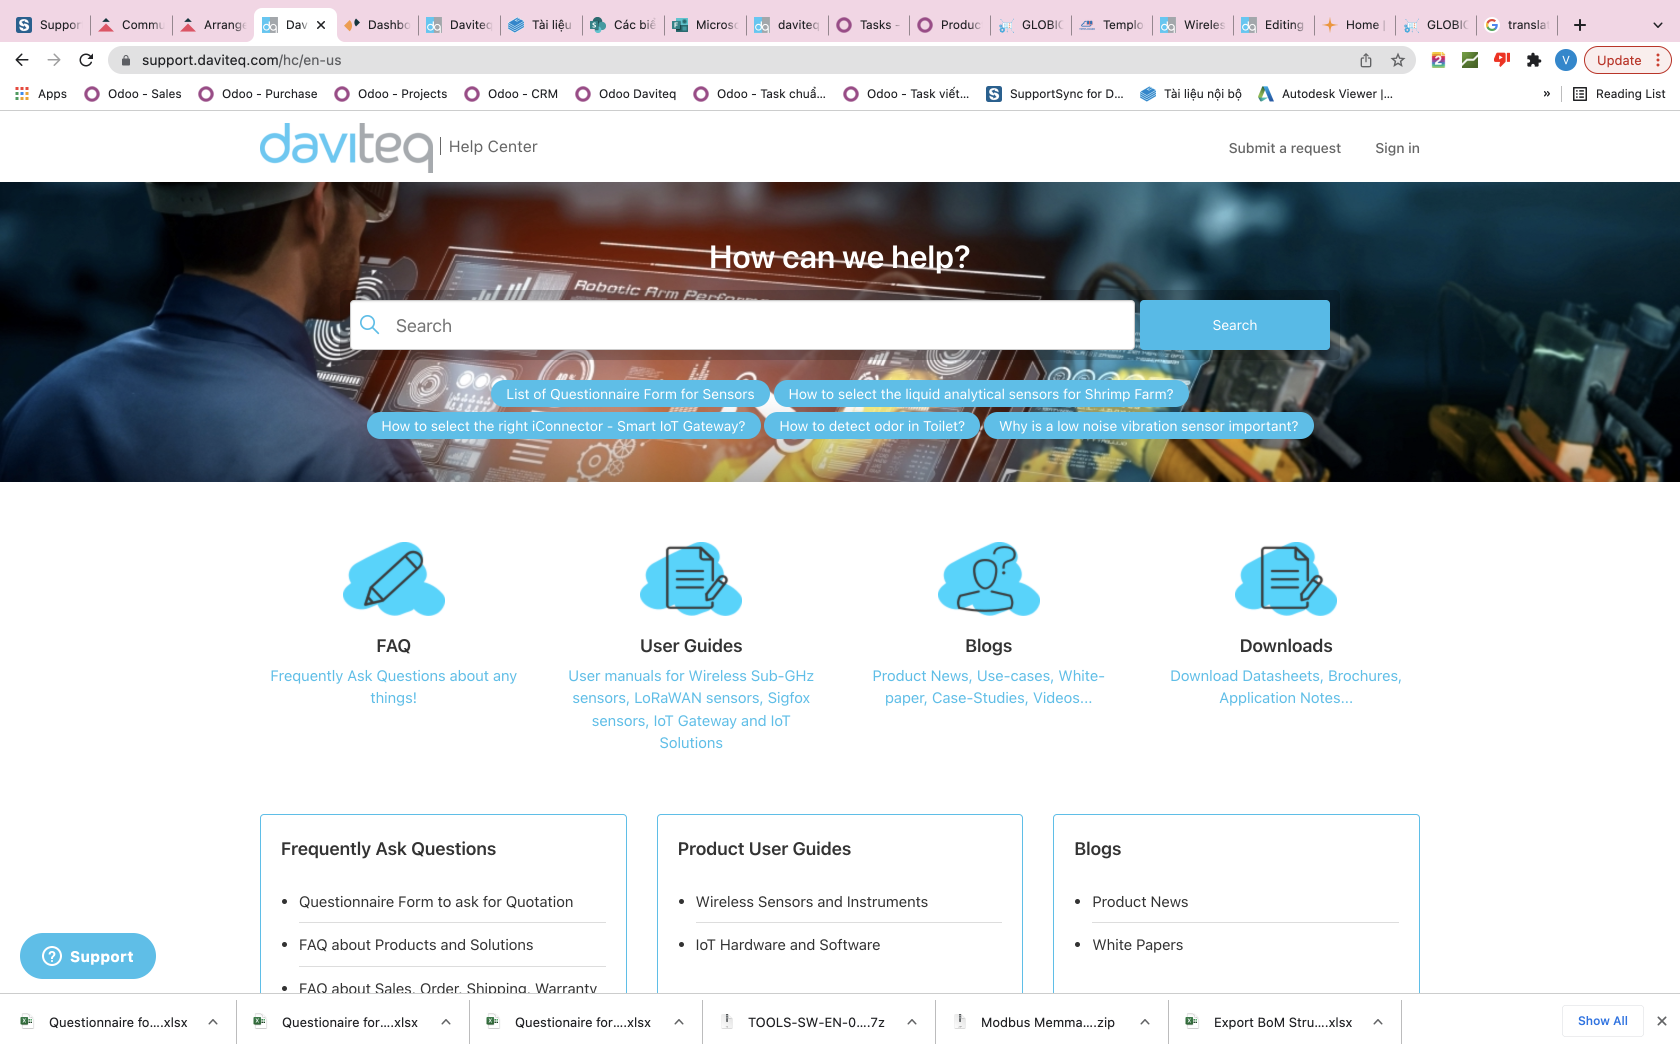Open How to detect odor in Toilet?
The image size is (1680, 1050).
click(x=872, y=426)
